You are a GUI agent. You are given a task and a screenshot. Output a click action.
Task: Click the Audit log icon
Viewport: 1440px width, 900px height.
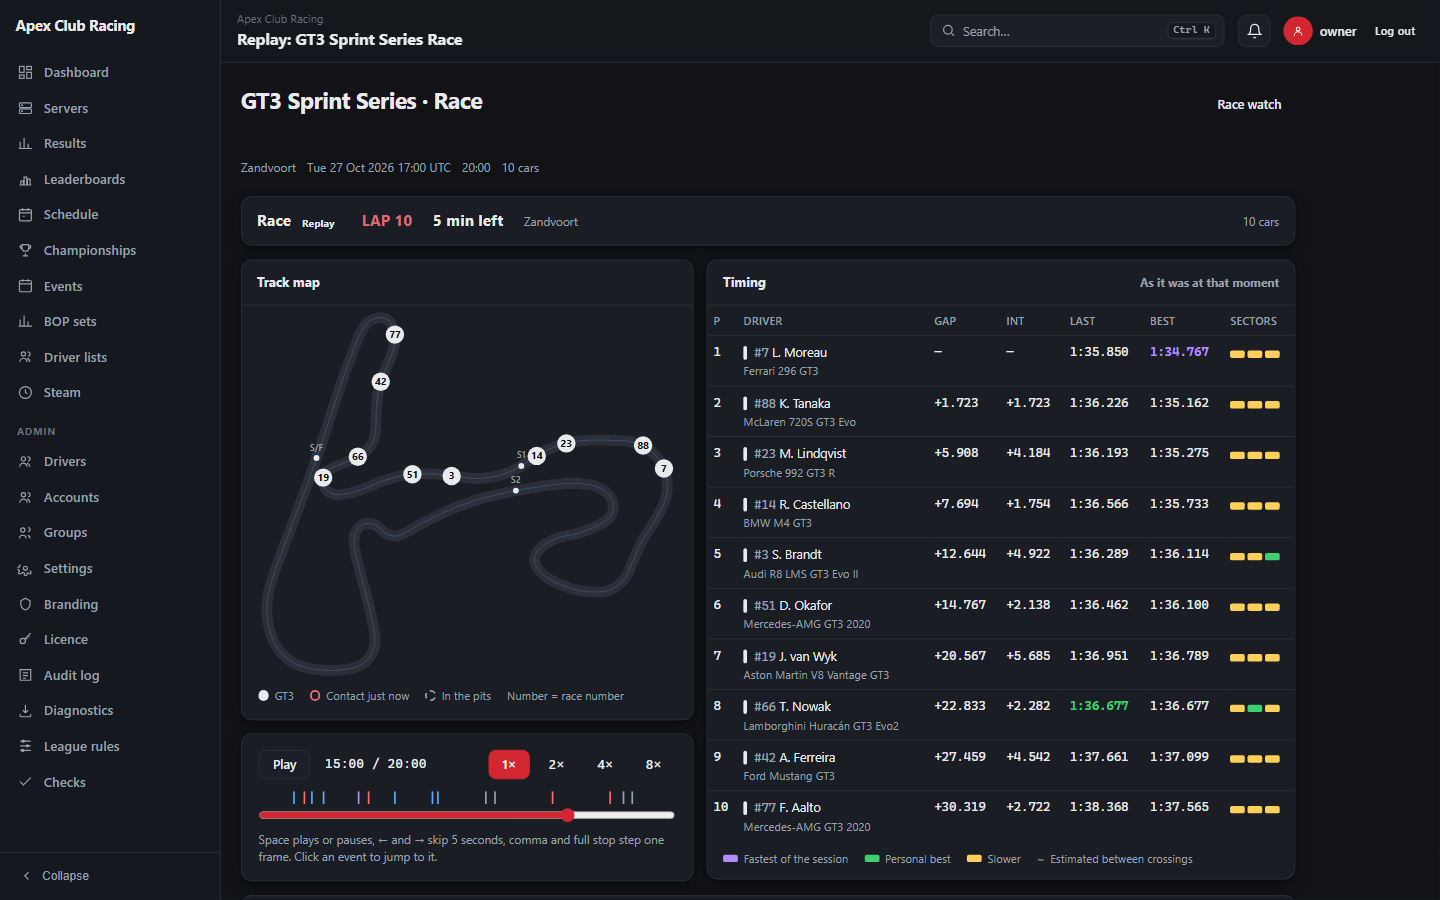[x=25, y=675]
